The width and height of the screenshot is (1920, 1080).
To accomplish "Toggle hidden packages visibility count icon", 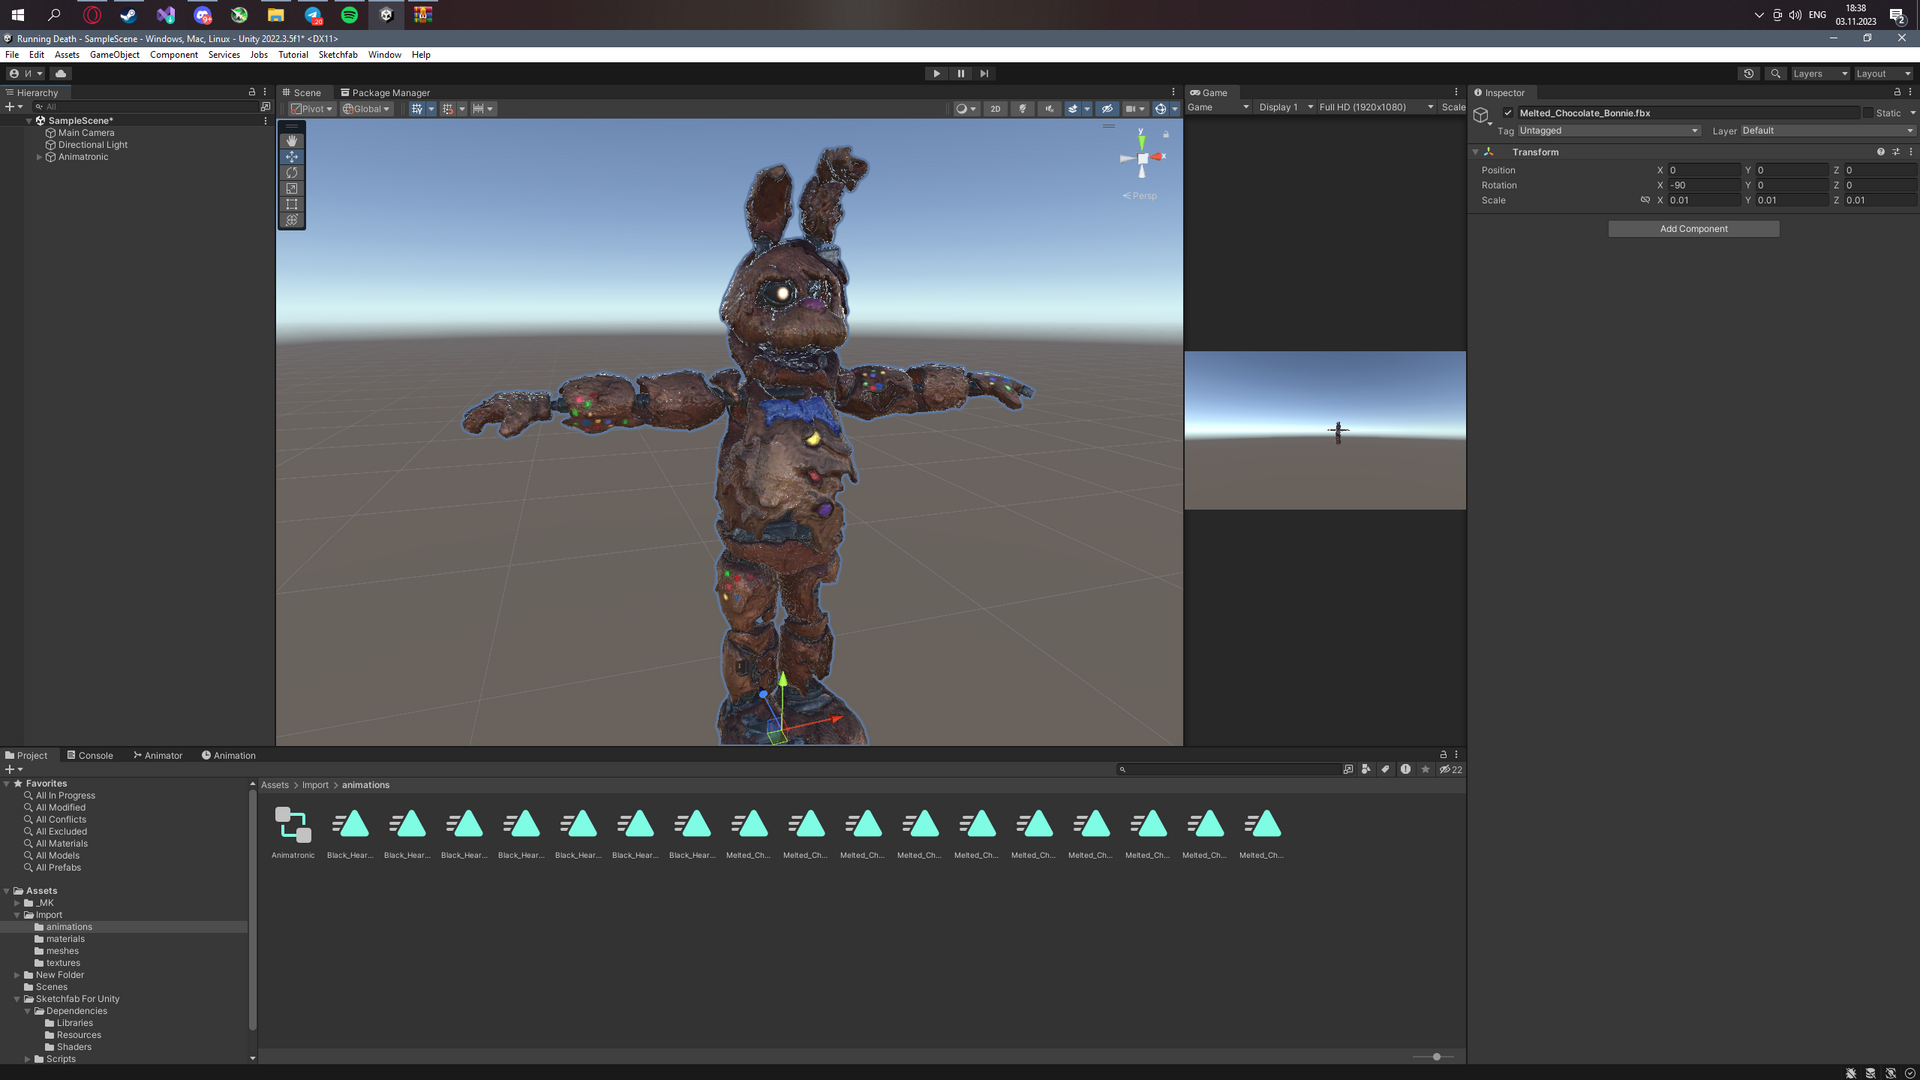I will (x=1450, y=770).
